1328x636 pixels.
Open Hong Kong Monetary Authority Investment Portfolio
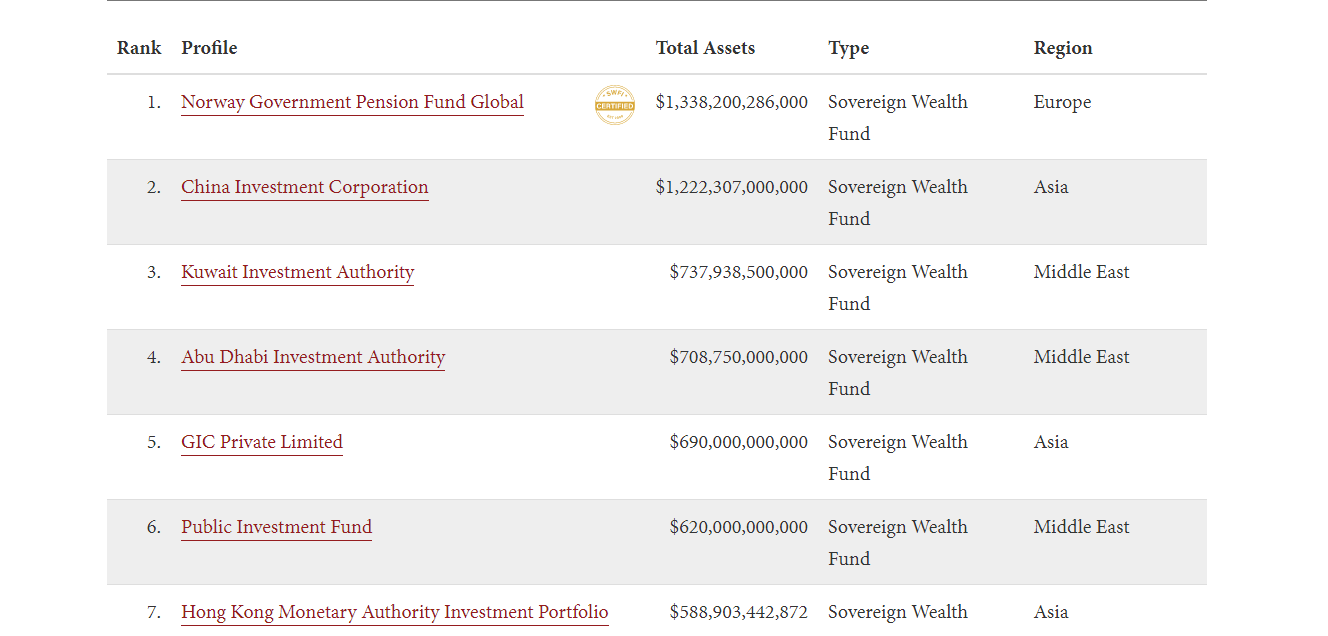(x=394, y=612)
